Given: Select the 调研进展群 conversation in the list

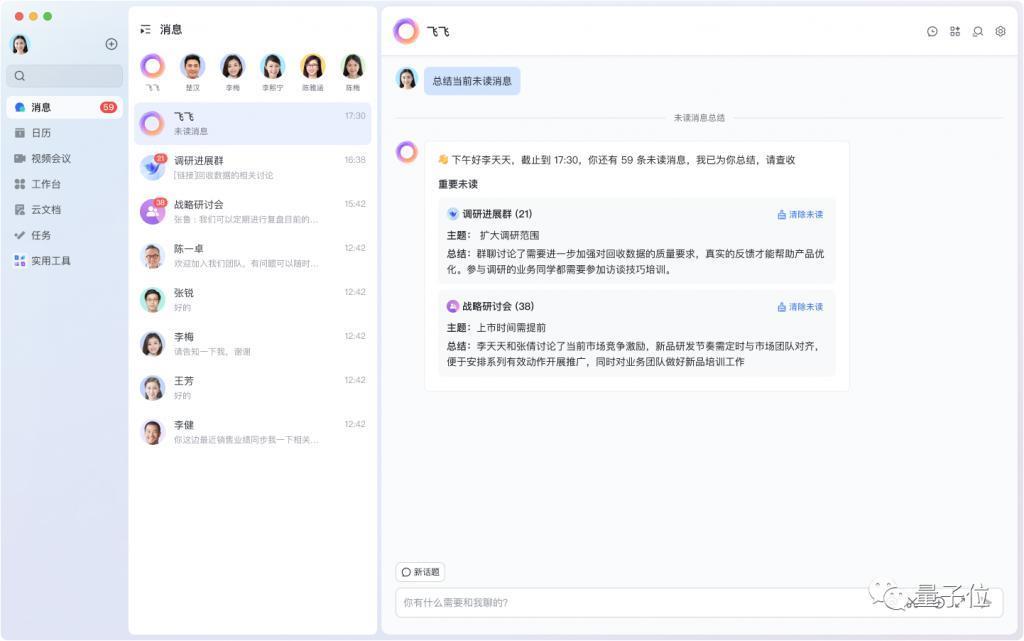Looking at the screenshot, I should tap(250, 166).
